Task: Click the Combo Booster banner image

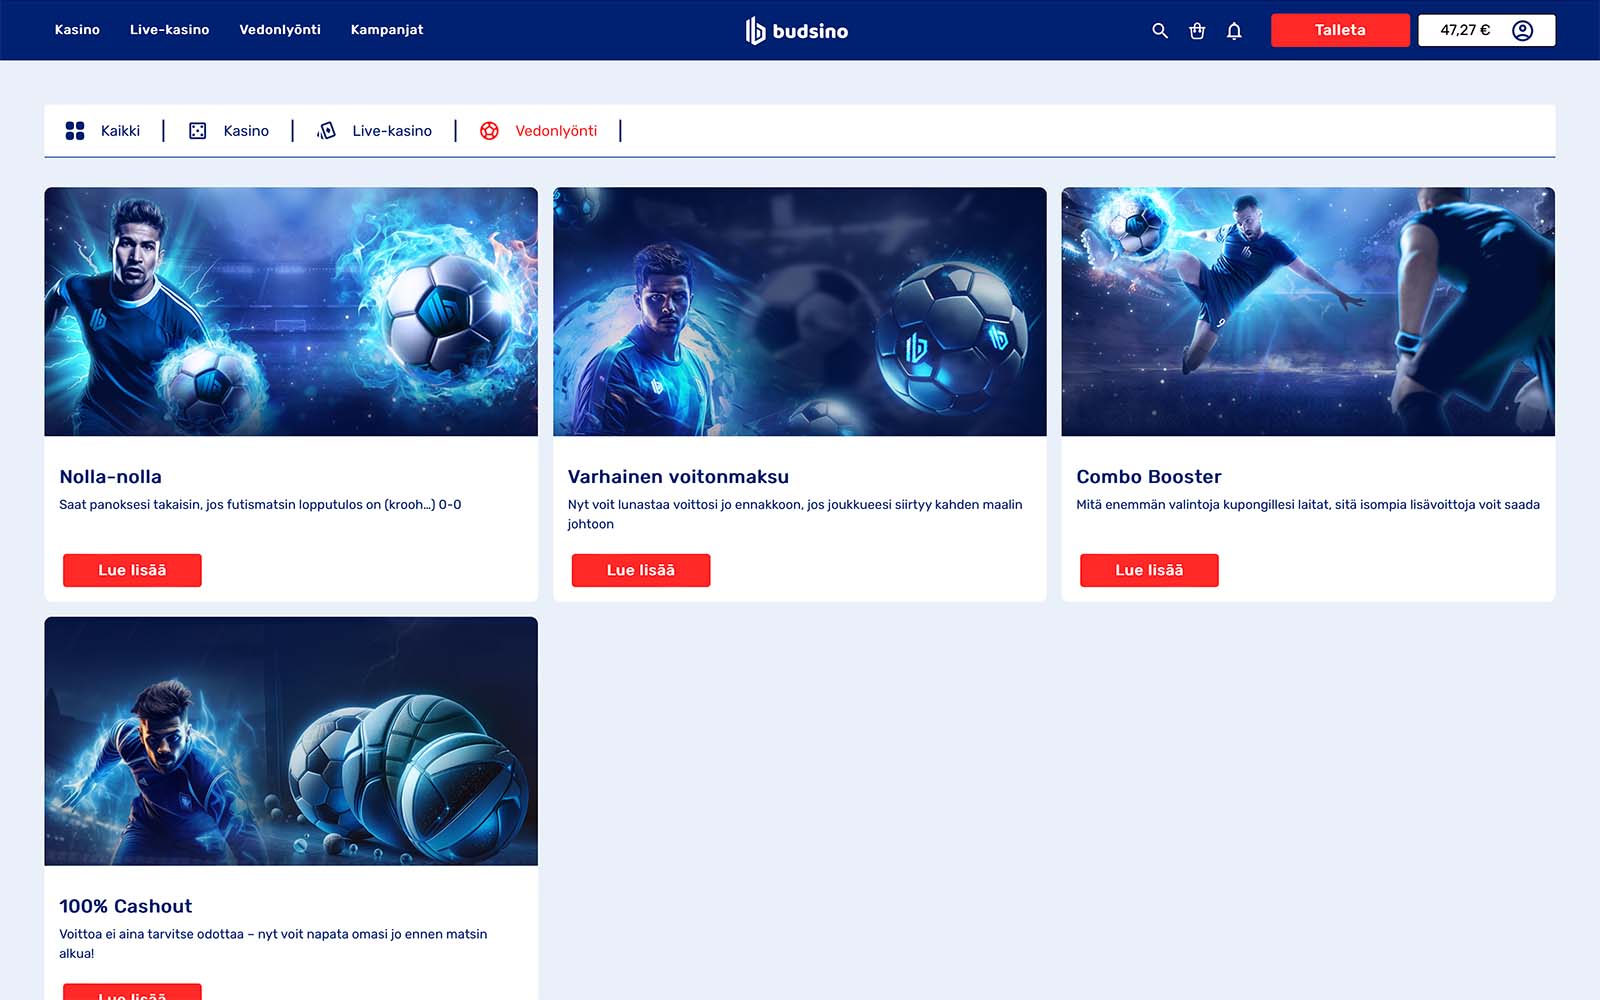Action: 1308,312
